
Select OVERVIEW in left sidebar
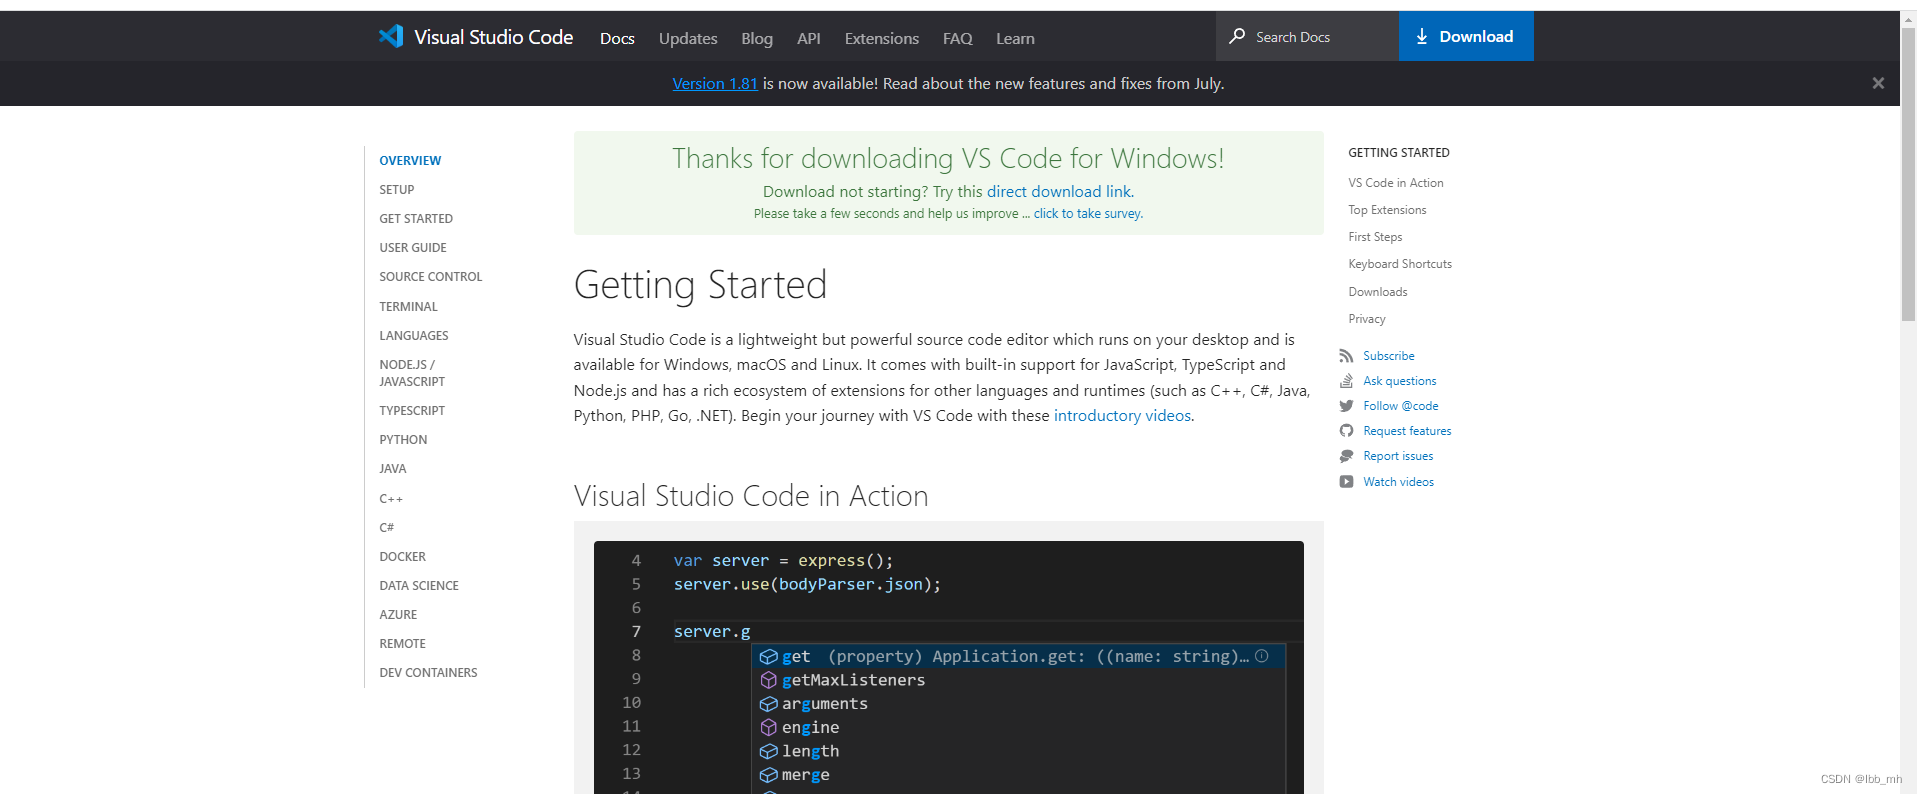click(410, 161)
